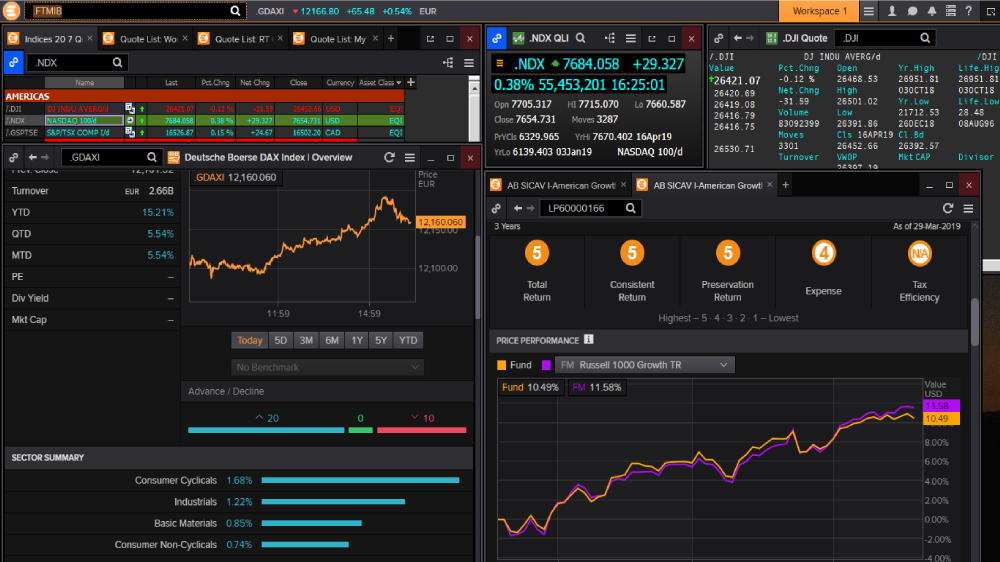Search from the top .FTMIB box

[135, 11]
